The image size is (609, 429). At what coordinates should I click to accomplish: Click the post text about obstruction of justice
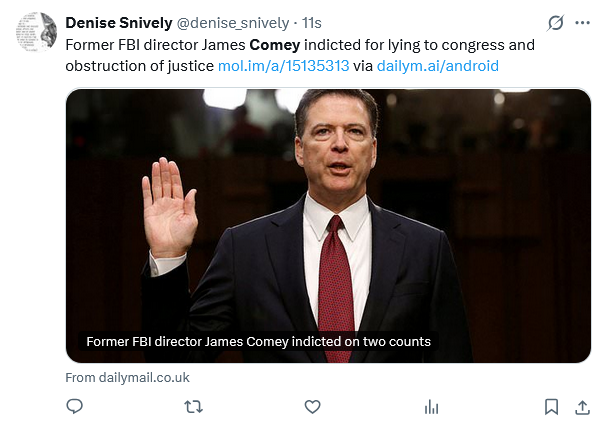pyautogui.click(x=140, y=66)
